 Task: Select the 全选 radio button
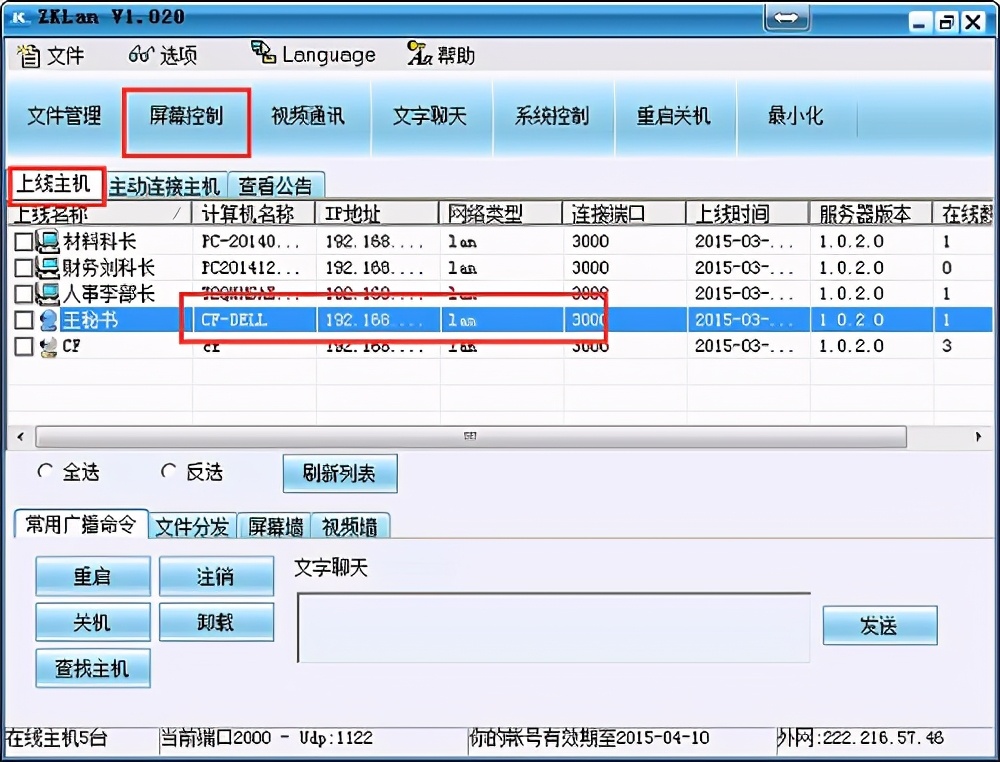click(43, 470)
